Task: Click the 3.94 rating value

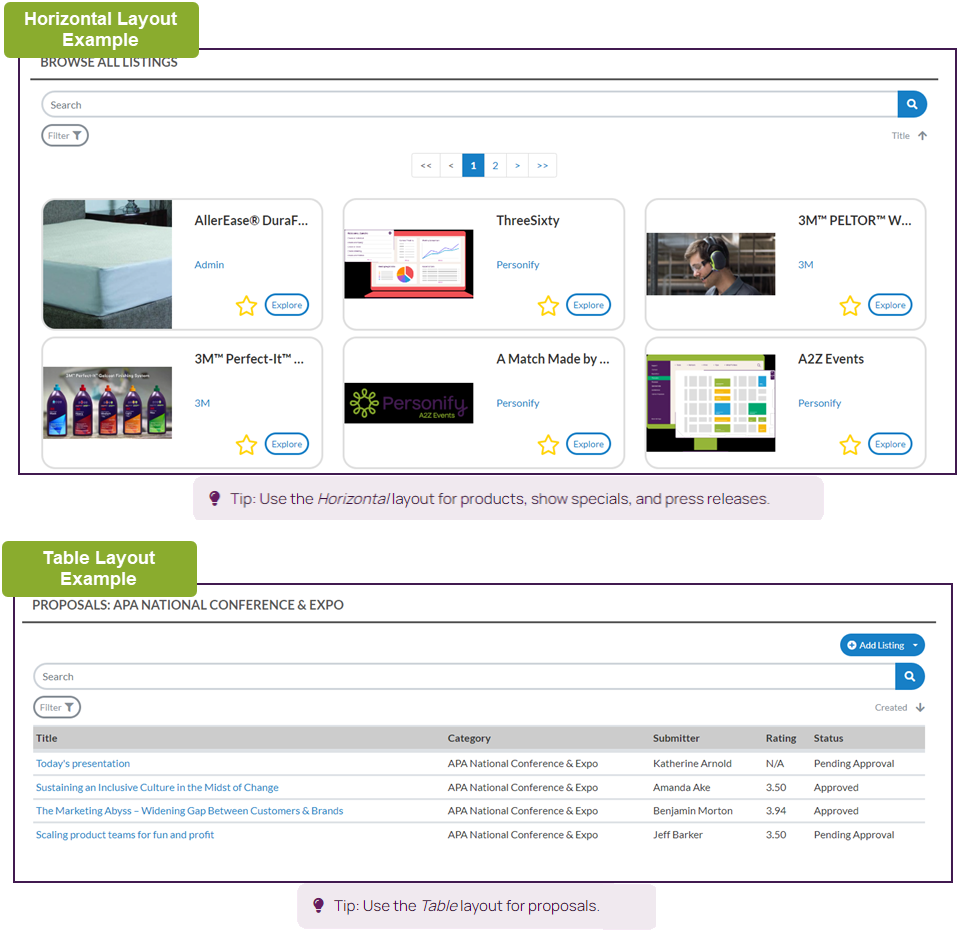Action: click(x=776, y=811)
